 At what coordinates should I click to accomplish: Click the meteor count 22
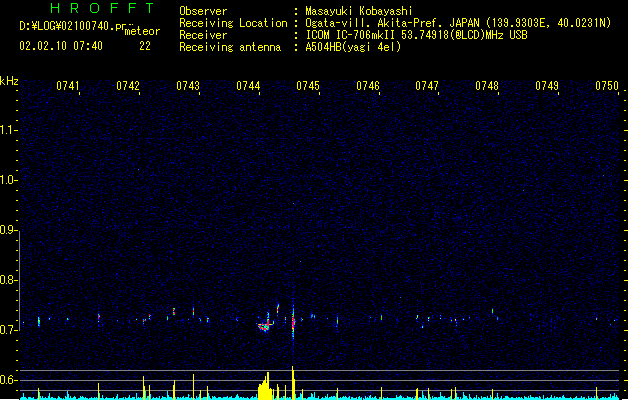pyautogui.click(x=145, y=46)
